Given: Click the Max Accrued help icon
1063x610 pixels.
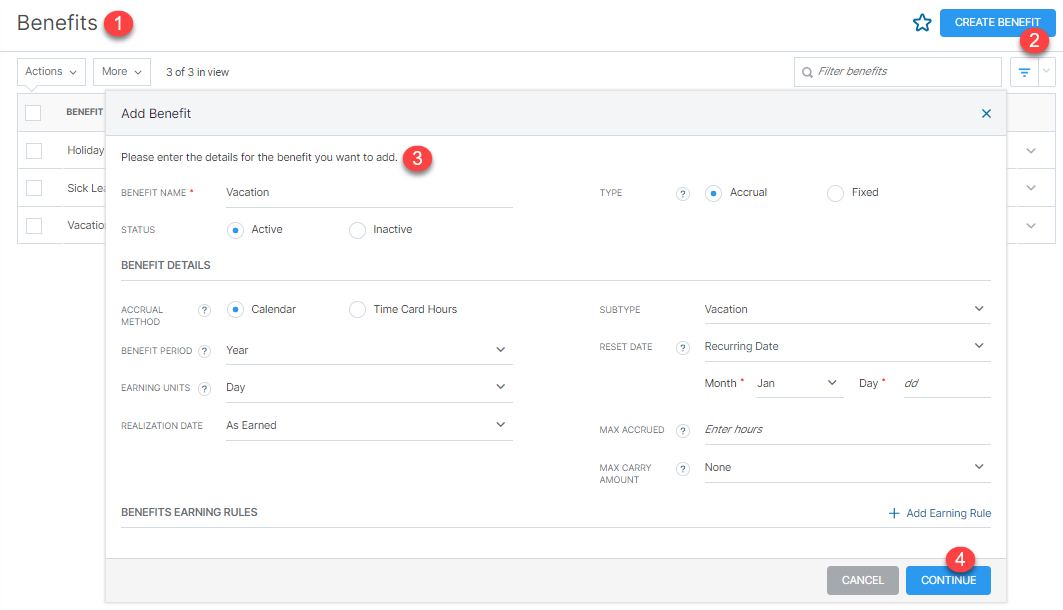Looking at the screenshot, I should point(683,431).
